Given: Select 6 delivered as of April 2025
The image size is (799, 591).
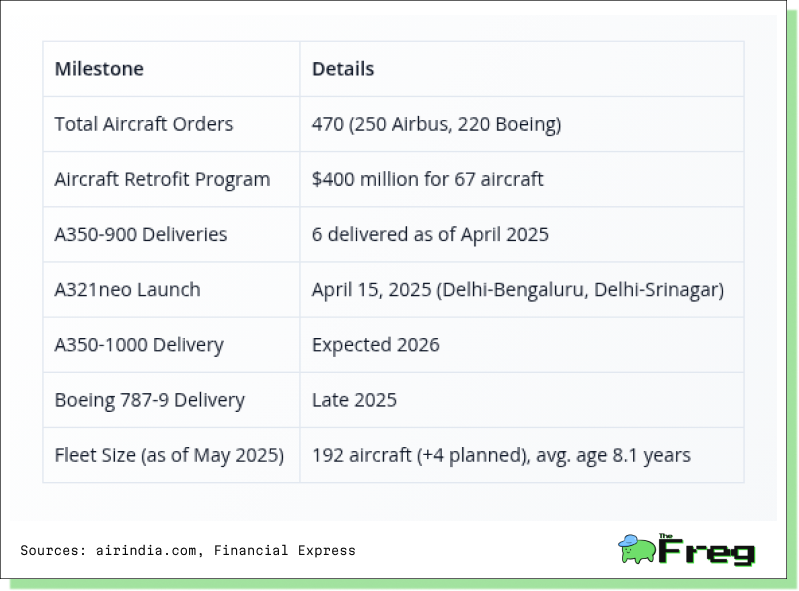Looking at the screenshot, I should [430, 234].
